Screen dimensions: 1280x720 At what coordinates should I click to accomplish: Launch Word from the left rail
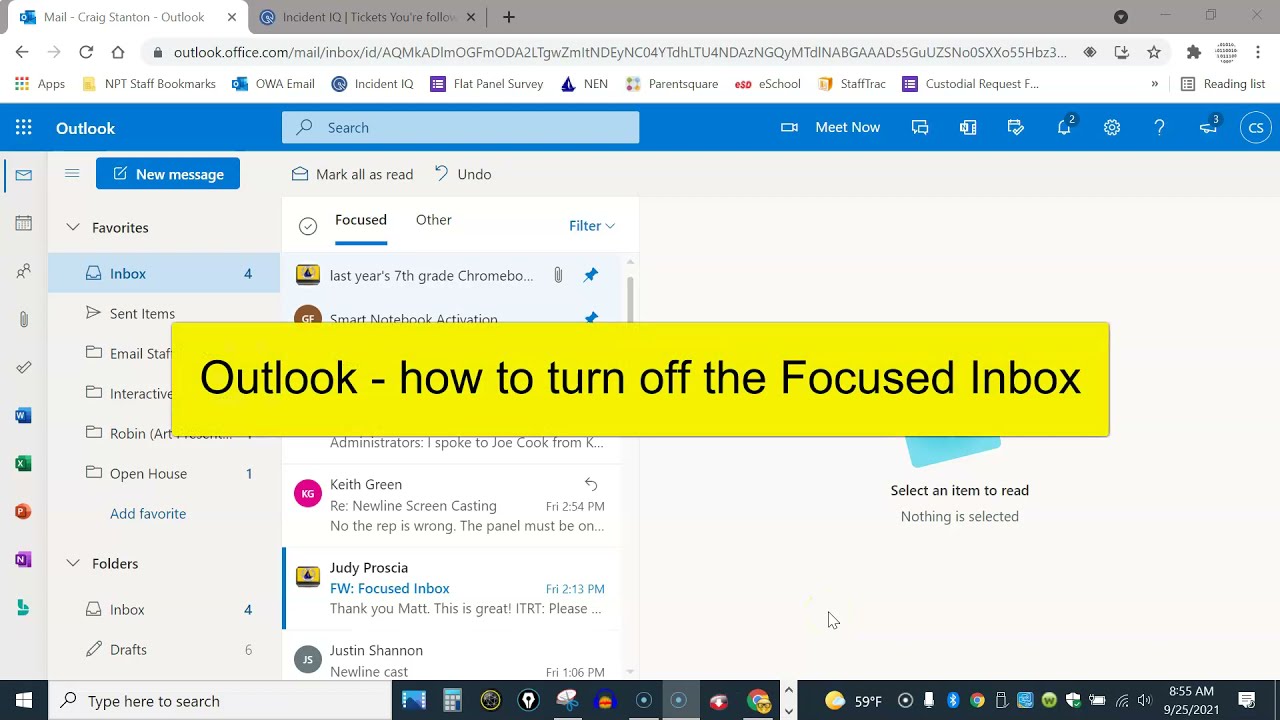tap(24, 415)
